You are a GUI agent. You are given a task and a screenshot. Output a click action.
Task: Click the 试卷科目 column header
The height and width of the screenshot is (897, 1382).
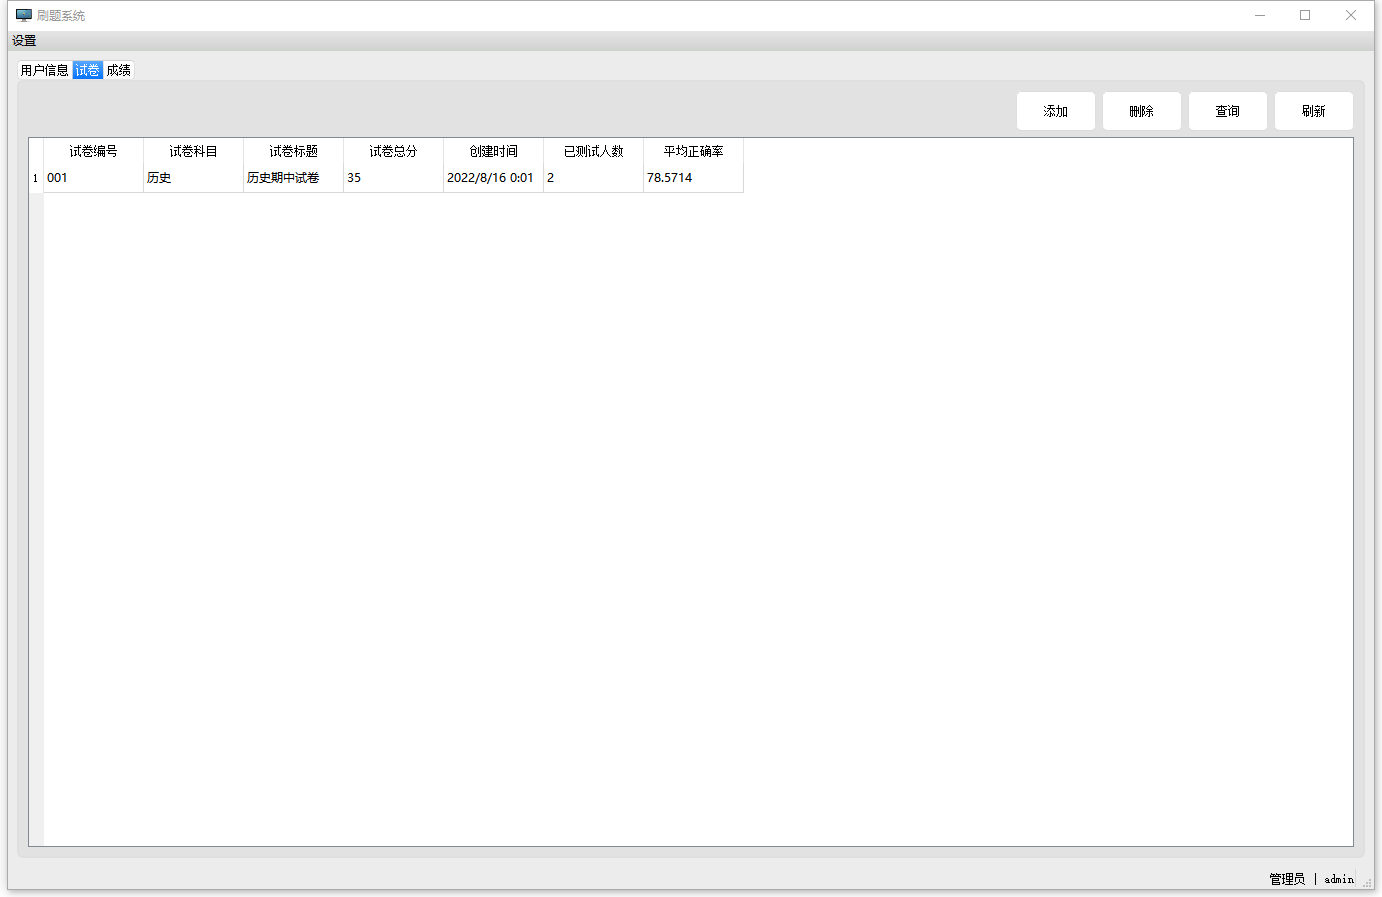(x=193, y=151)
